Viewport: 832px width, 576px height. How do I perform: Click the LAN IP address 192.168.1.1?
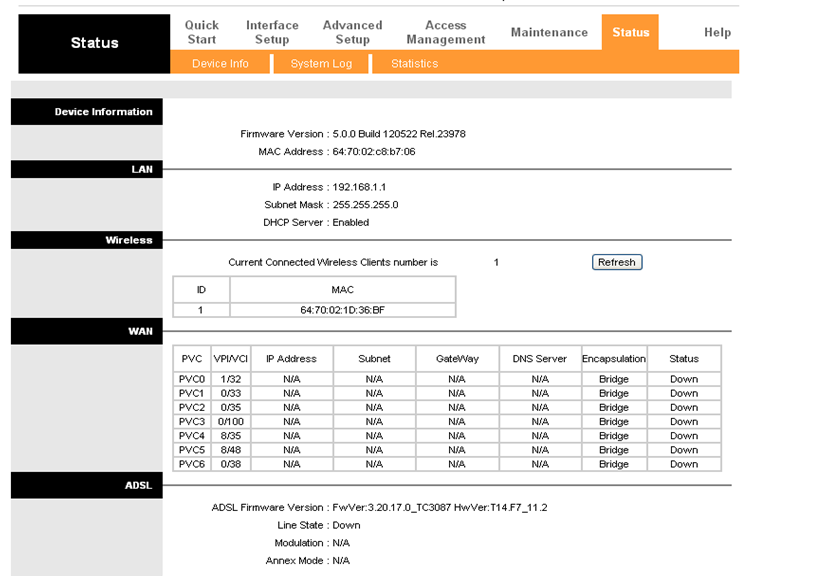click(x=359, y=187)
